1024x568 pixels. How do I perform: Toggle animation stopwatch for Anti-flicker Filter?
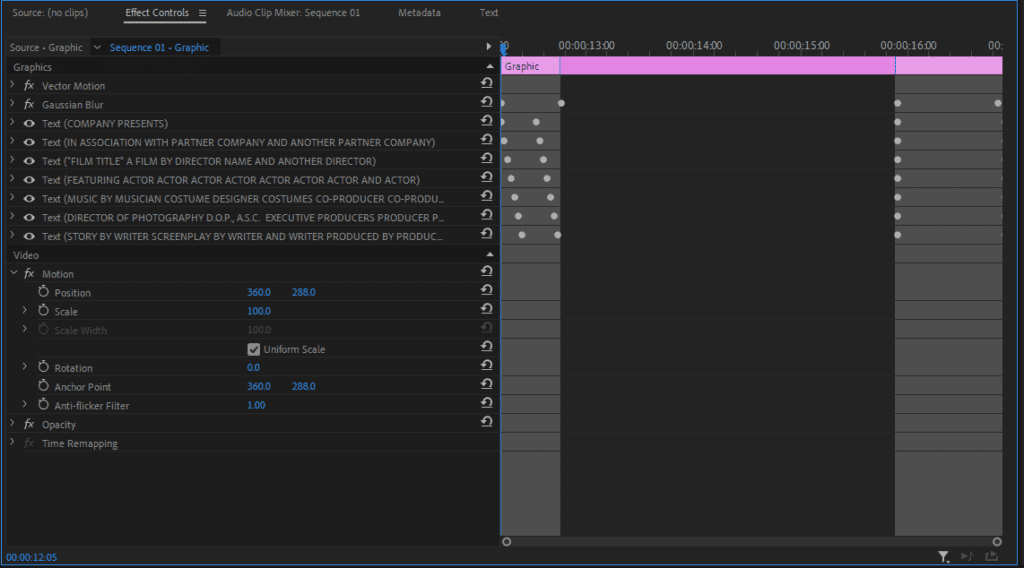pyautogui.click(x=44, y=405)
